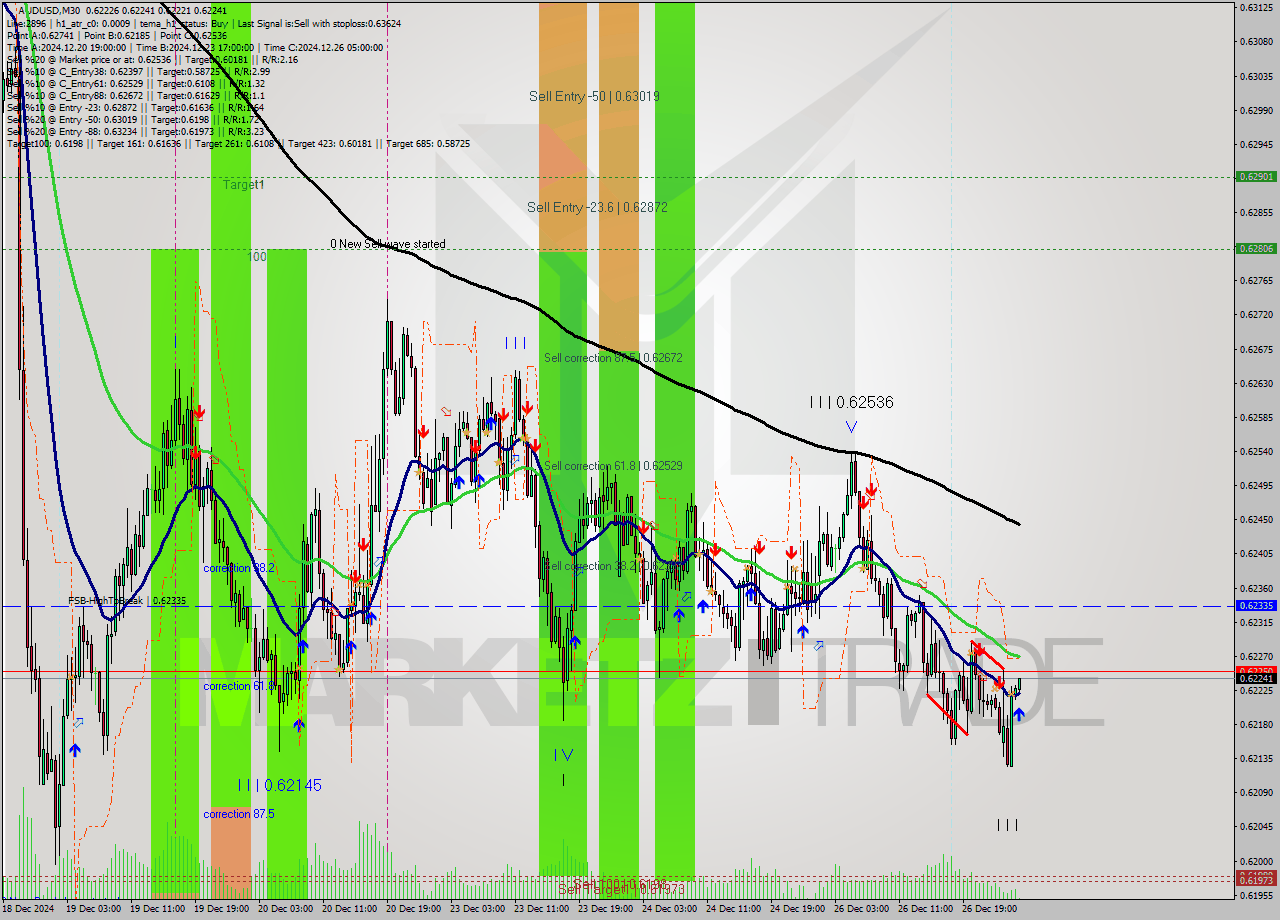The height and width of the screenshot is (920, 1280).
Task: Click the 'Target1' label on green band
Action: (x=243, y=185)
